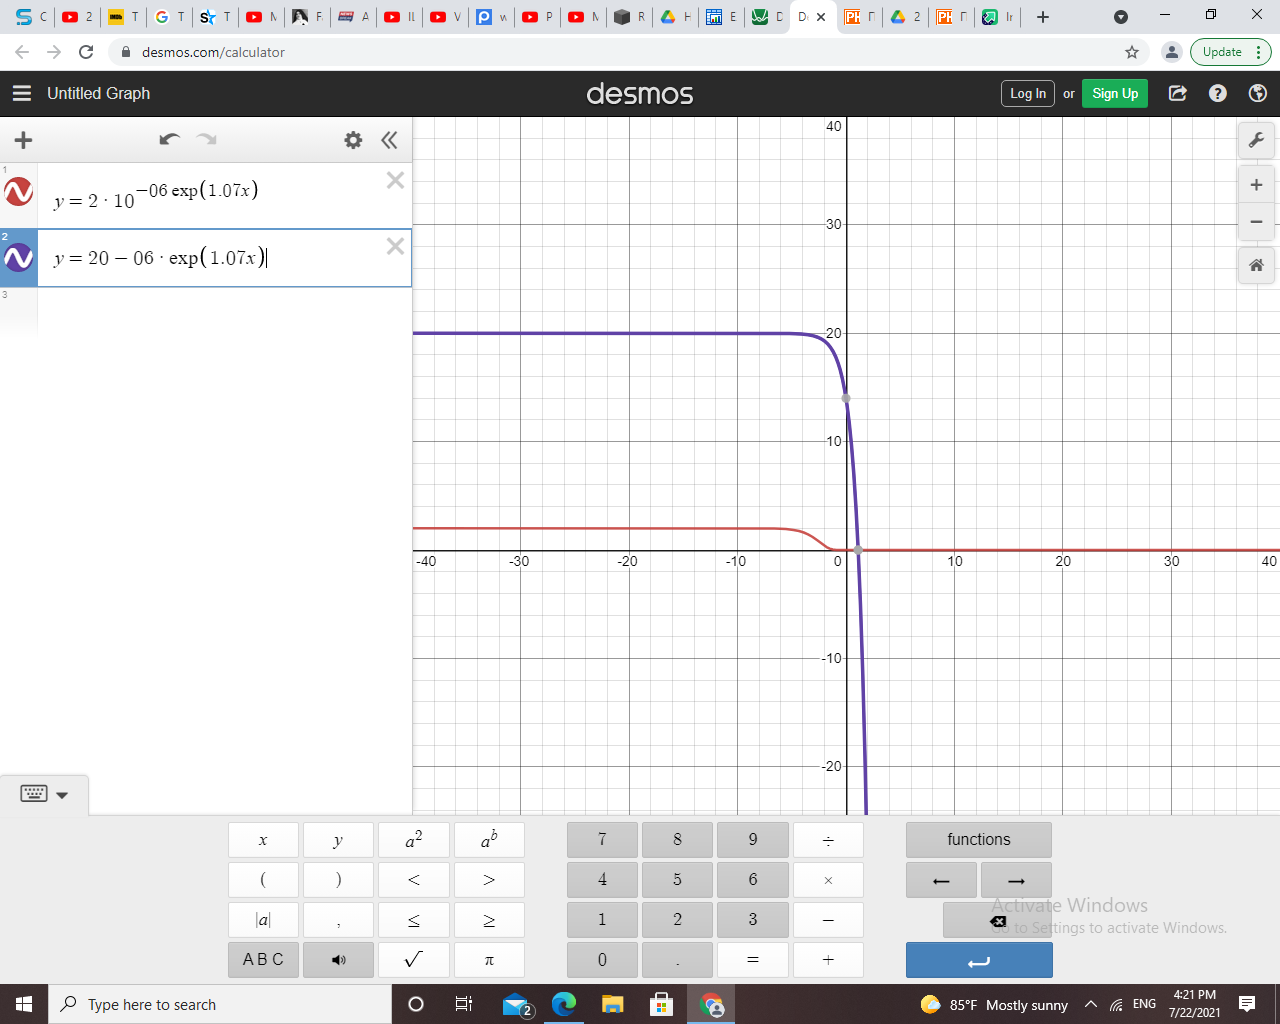Click the a squared key
This screenshot has height=1024, width=1280.
[413, 840]
